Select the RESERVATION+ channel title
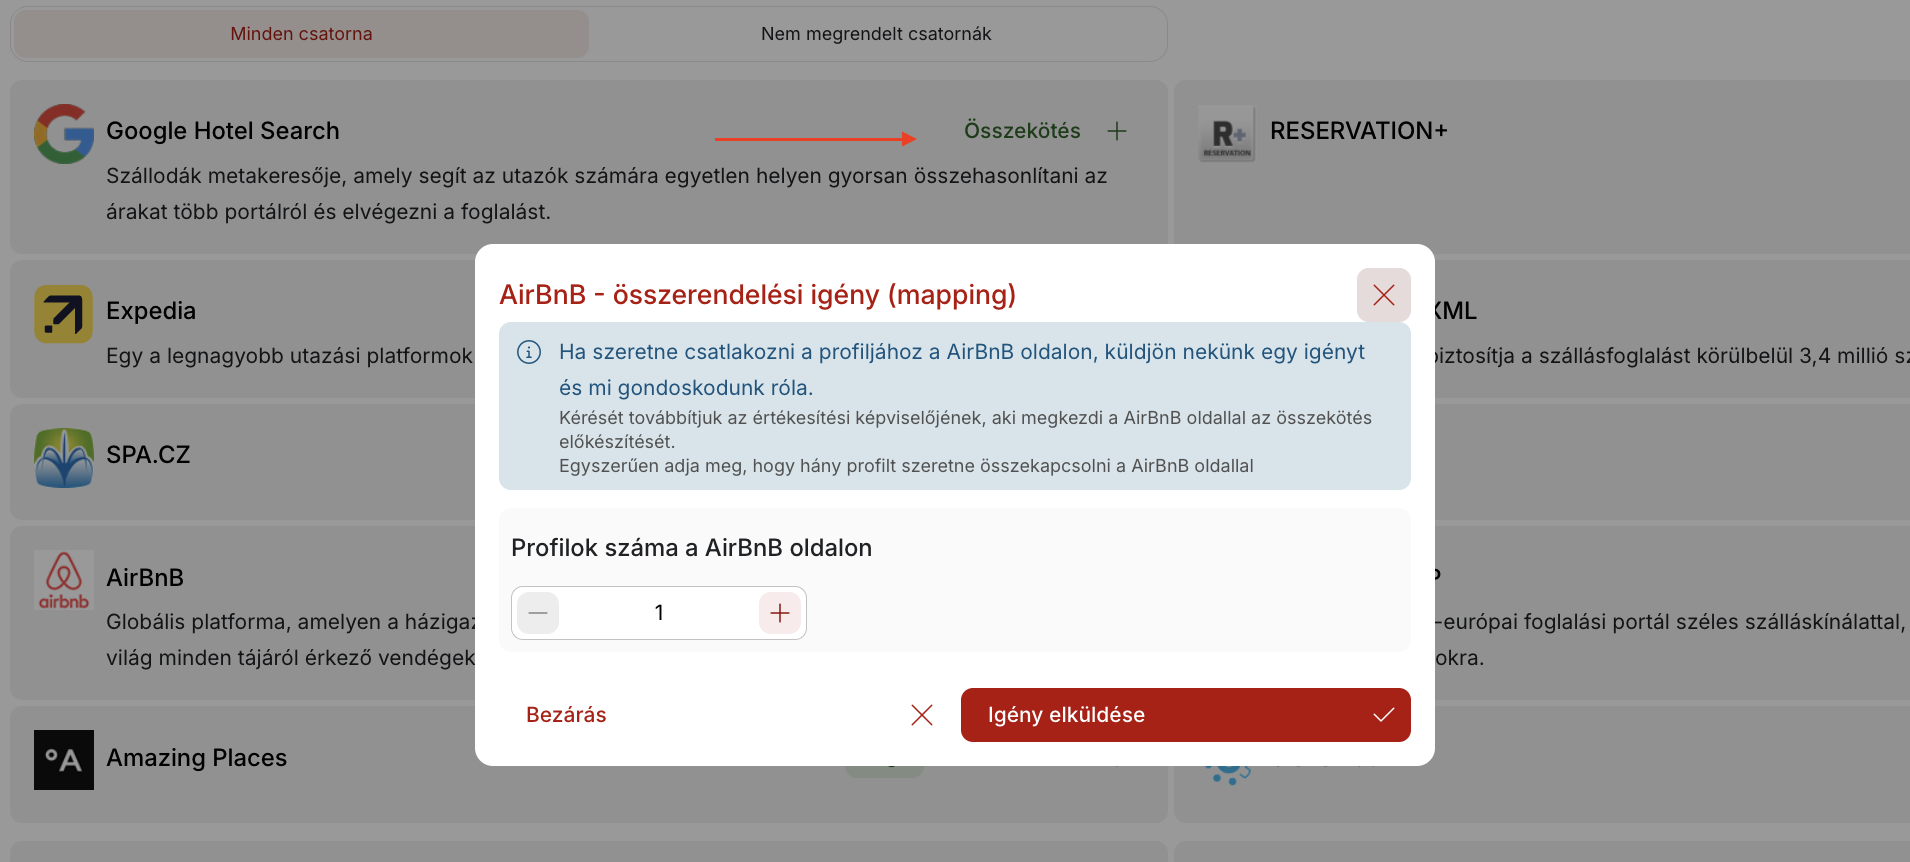Screen dimensions: 1910x862 (1358, 131)
